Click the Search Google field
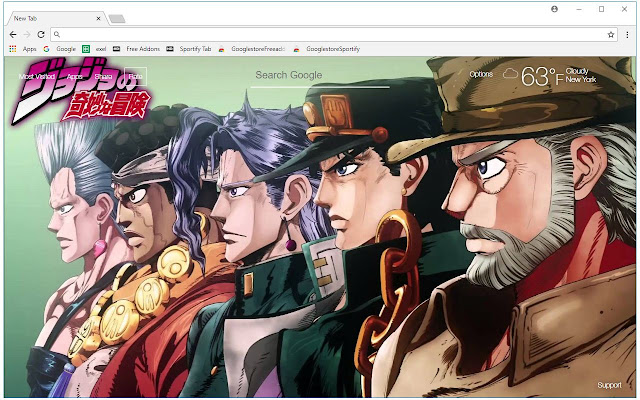 point(320,76)
